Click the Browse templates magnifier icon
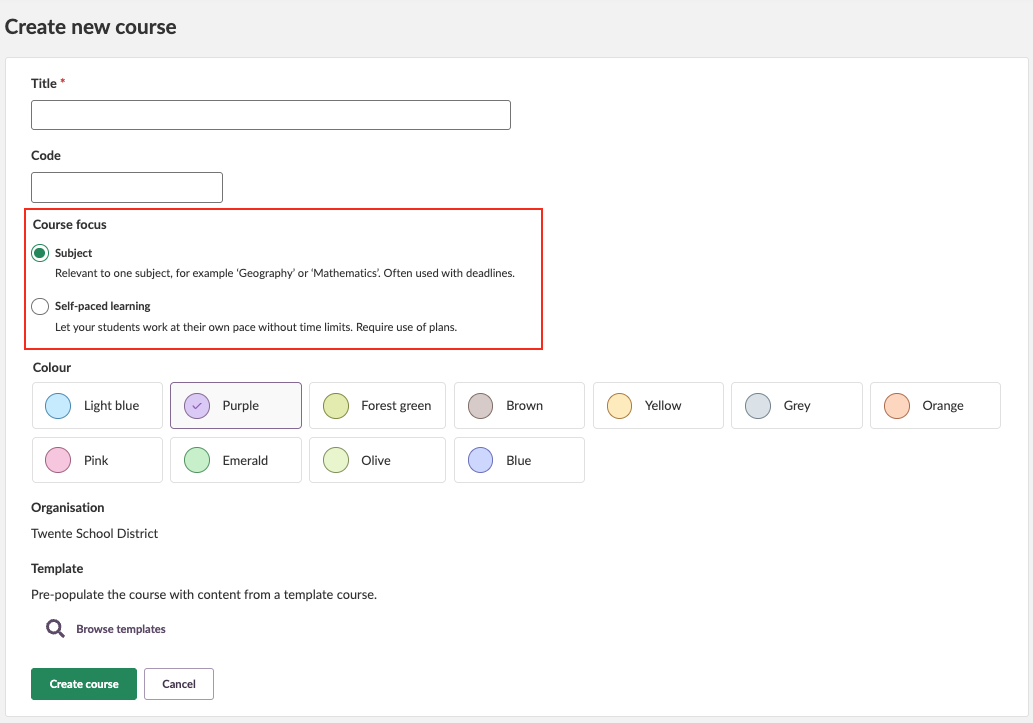1033x723 pixels. (x=54, y=629)
